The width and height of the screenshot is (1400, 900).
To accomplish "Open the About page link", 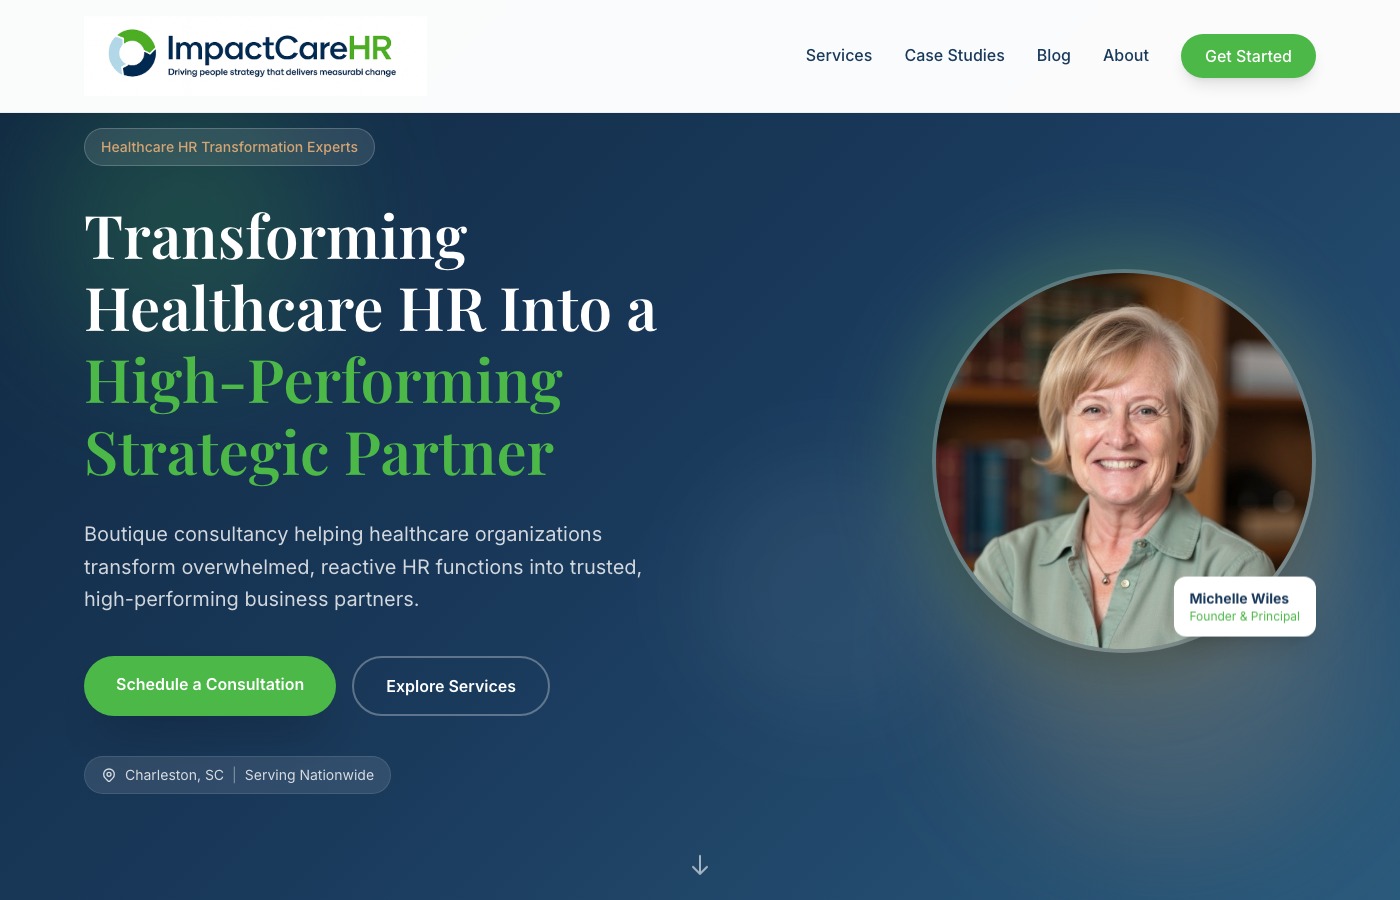I will point(1126,56).
